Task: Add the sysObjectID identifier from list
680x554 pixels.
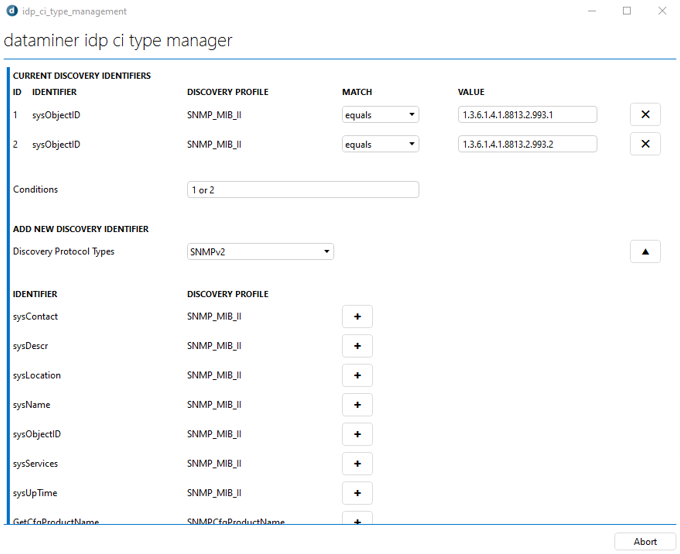Action: (357, 434)
